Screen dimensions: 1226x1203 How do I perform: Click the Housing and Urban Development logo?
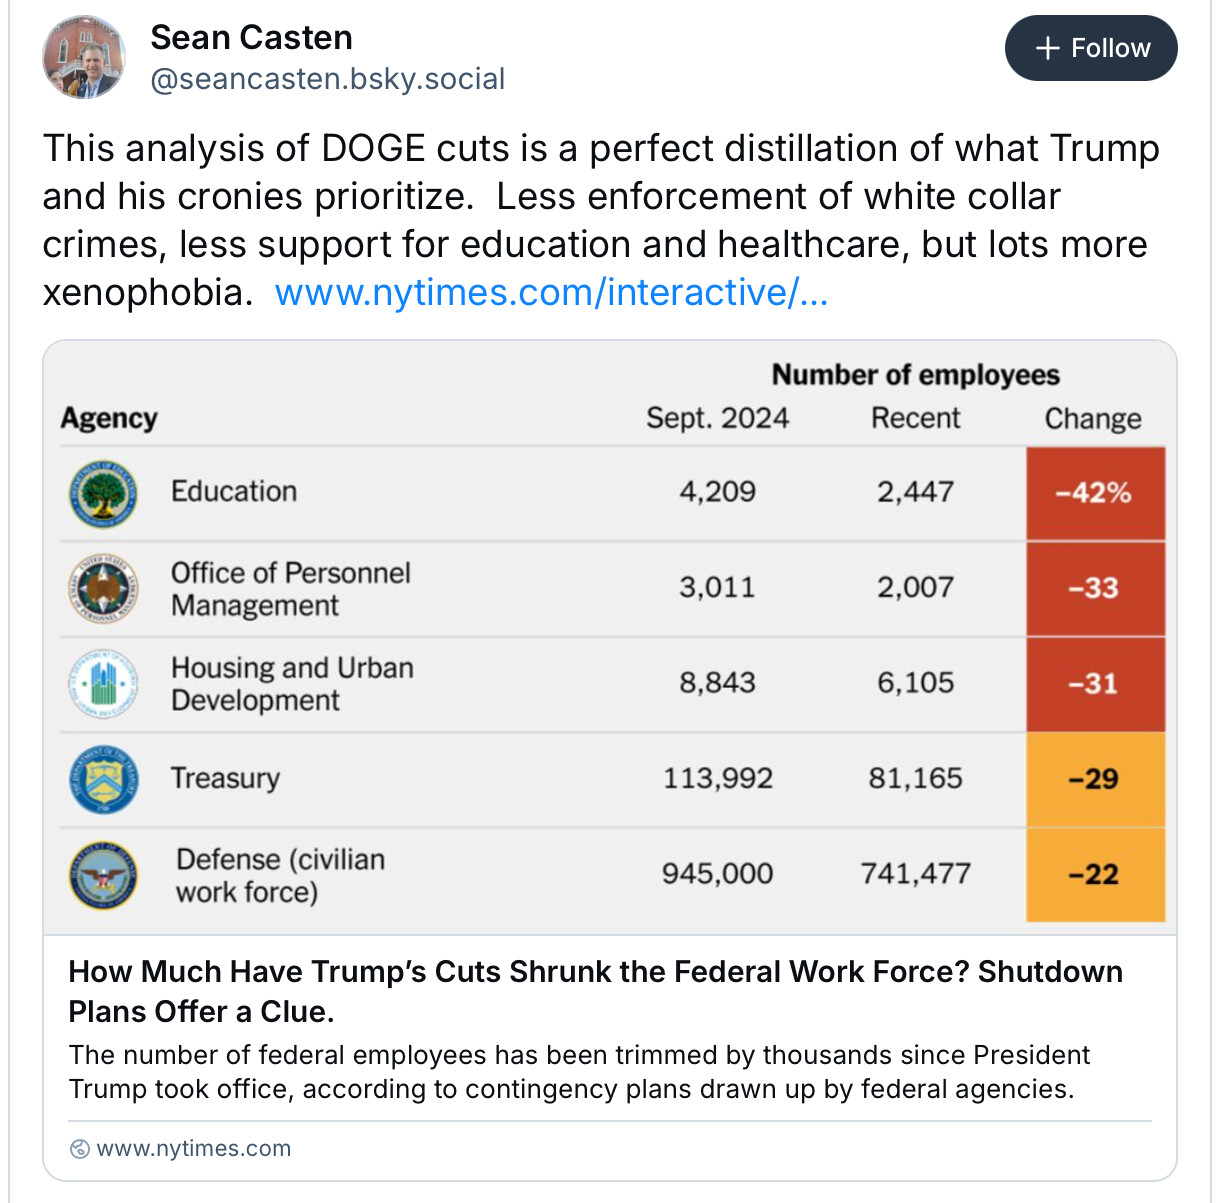click(103, 684)
